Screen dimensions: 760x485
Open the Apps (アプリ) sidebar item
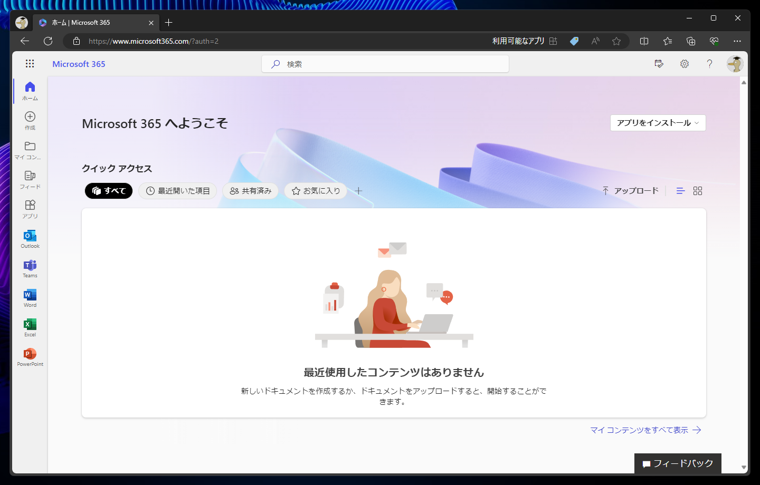(30, 209)
